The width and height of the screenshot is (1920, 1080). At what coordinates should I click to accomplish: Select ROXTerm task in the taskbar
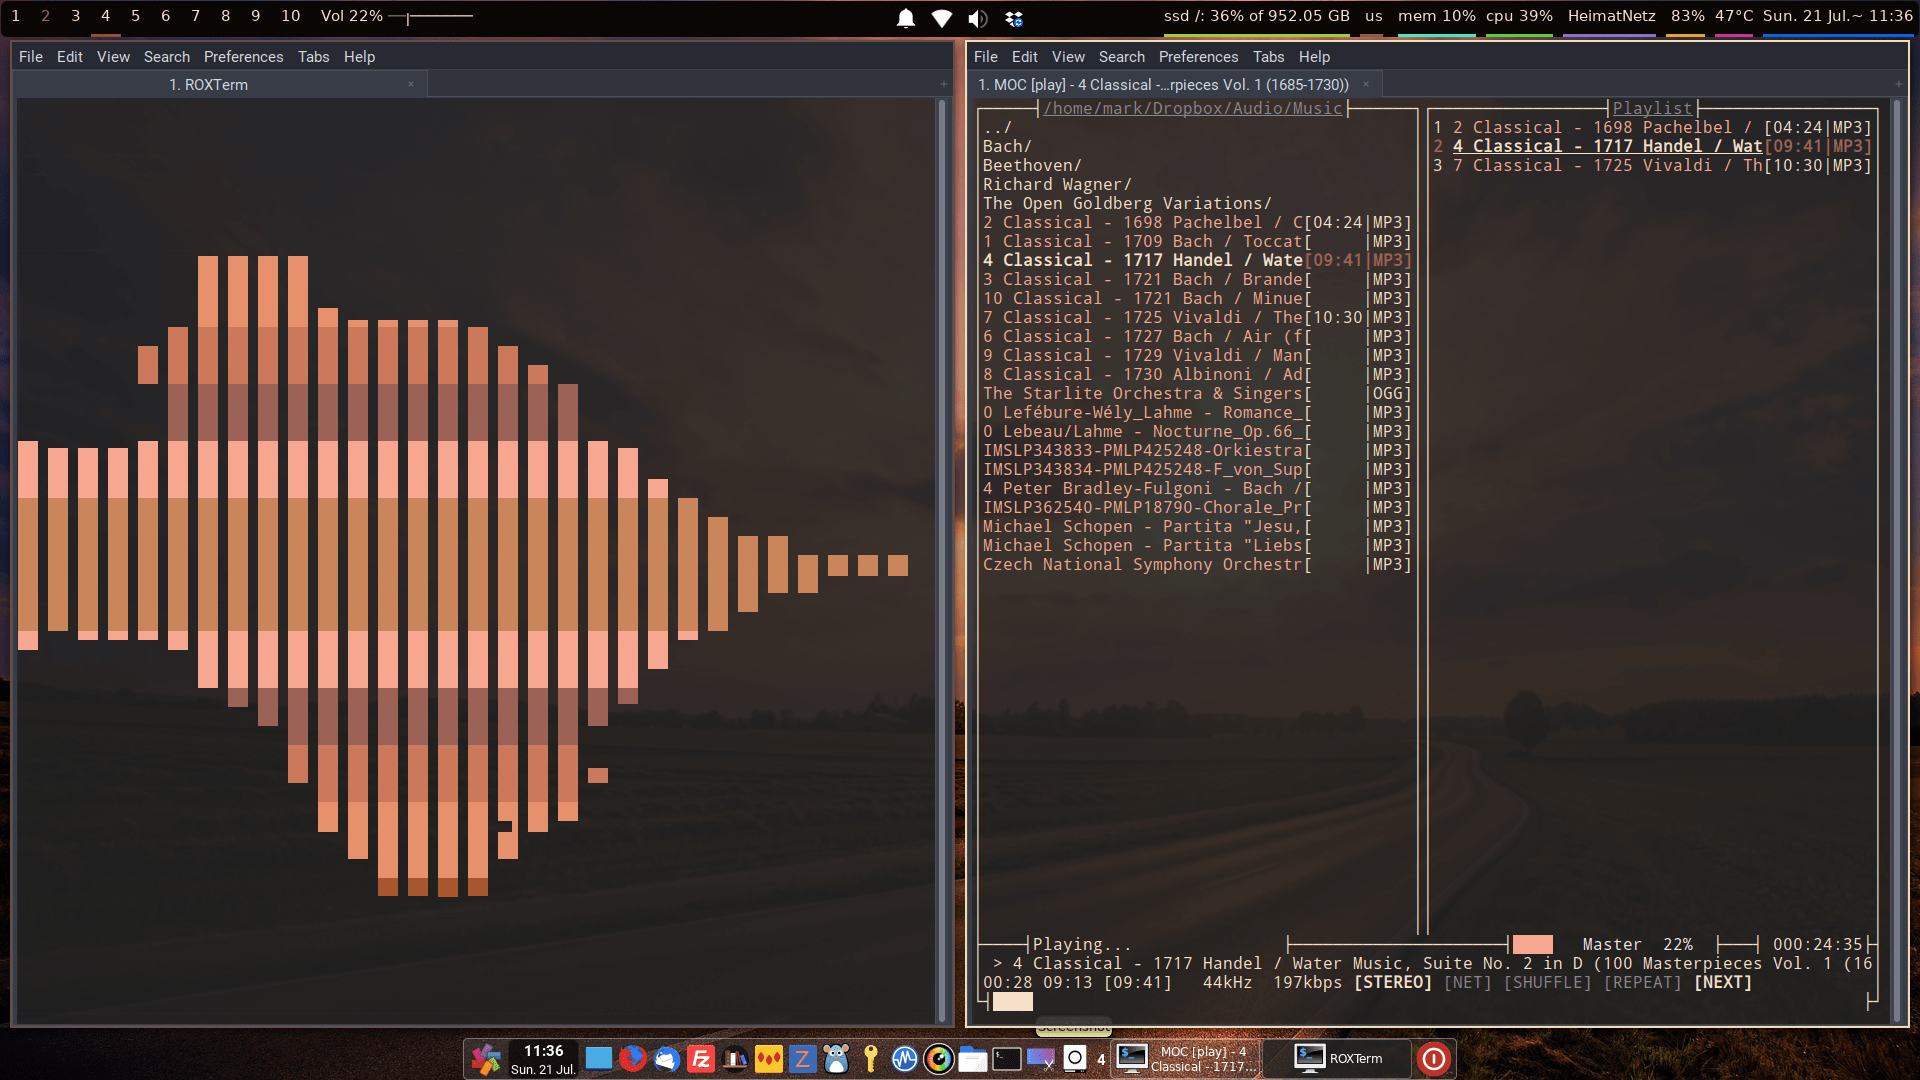tap(1338, 1058)
